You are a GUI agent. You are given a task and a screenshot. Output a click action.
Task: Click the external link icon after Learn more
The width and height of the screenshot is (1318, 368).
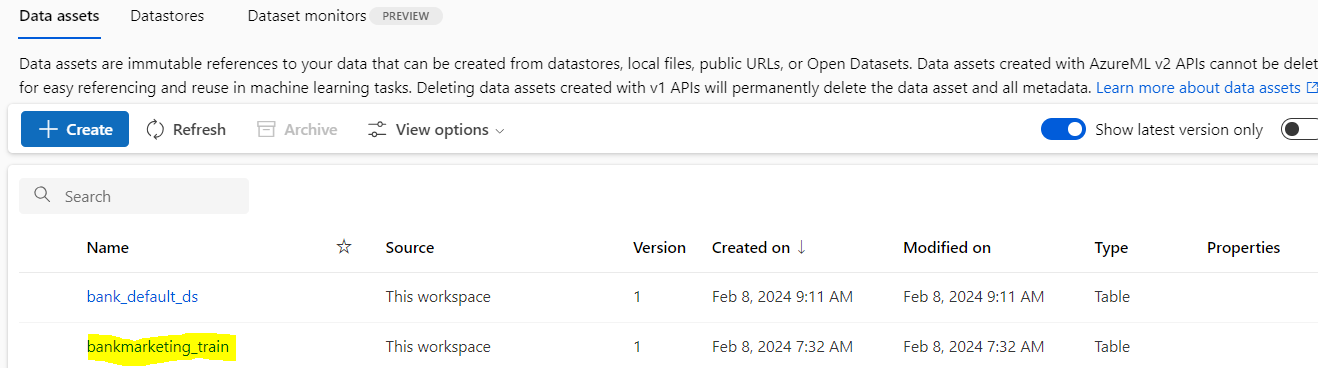coord(1312,88)
